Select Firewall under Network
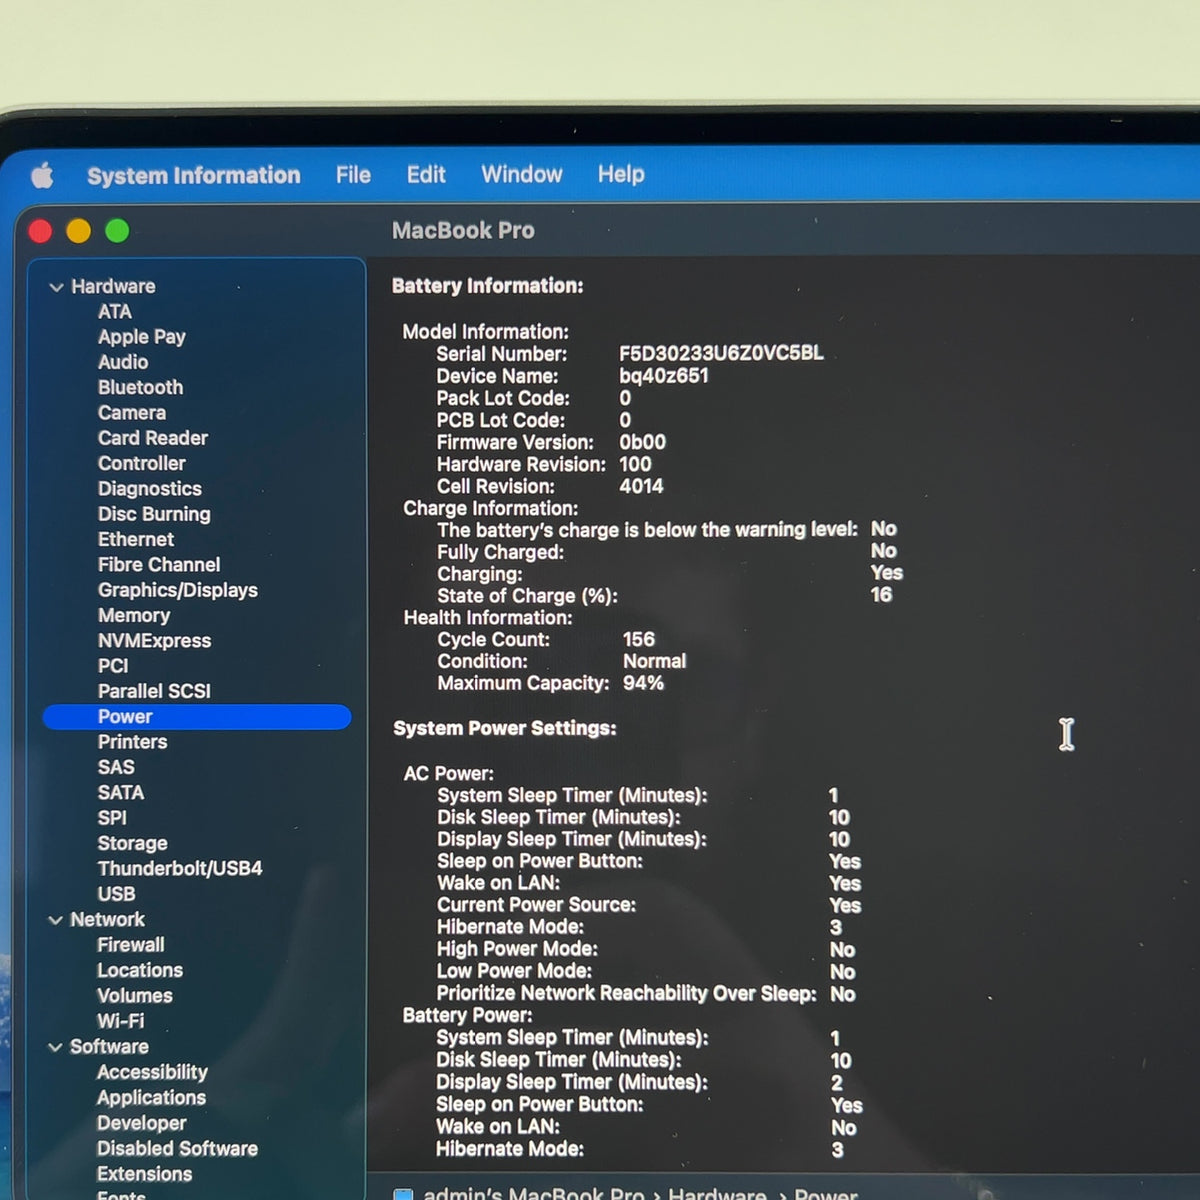The image size is (1200, 1200). [x=131, y=945]
